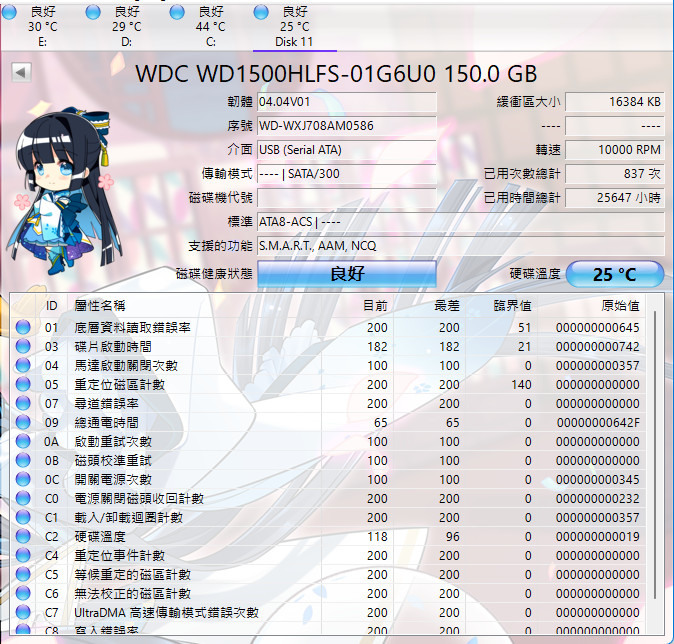Click the firmware field 04.04V01
Image resolution: width=674 pixels, height=644 pixels.
347,102
